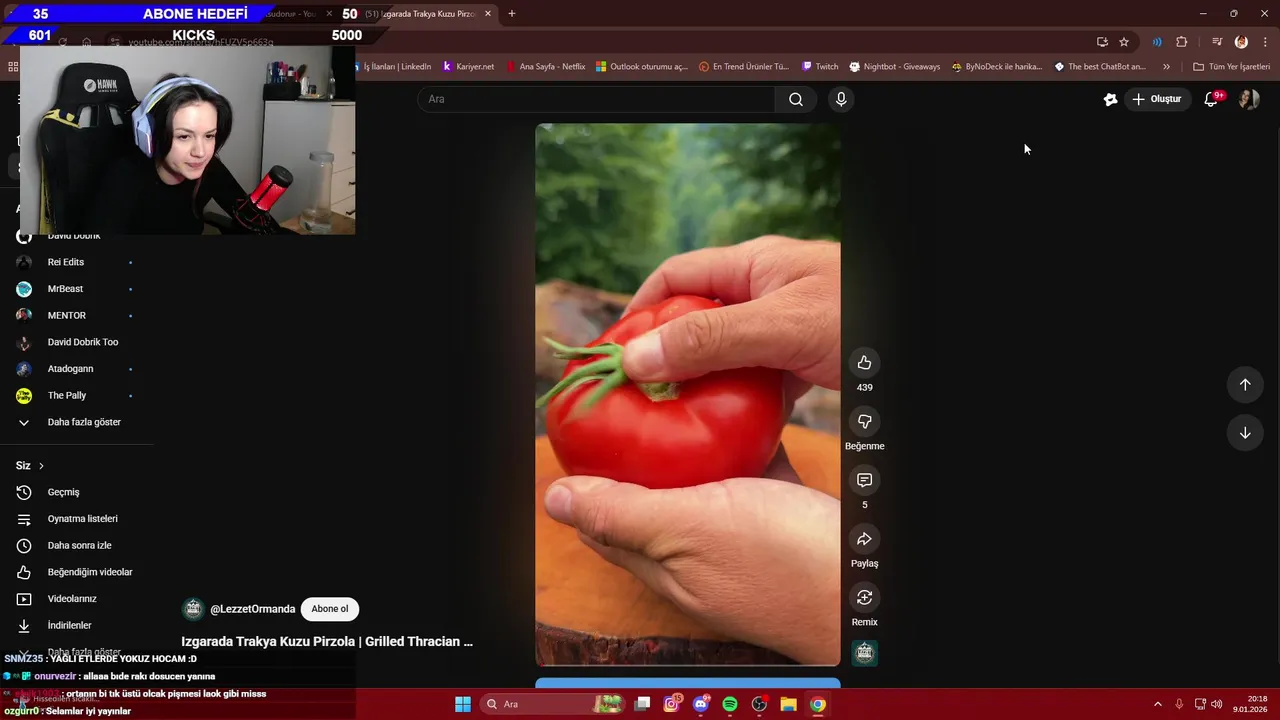Open En Trend Ürünler bookmark
1280x720 pixels.
coord(745,67)
